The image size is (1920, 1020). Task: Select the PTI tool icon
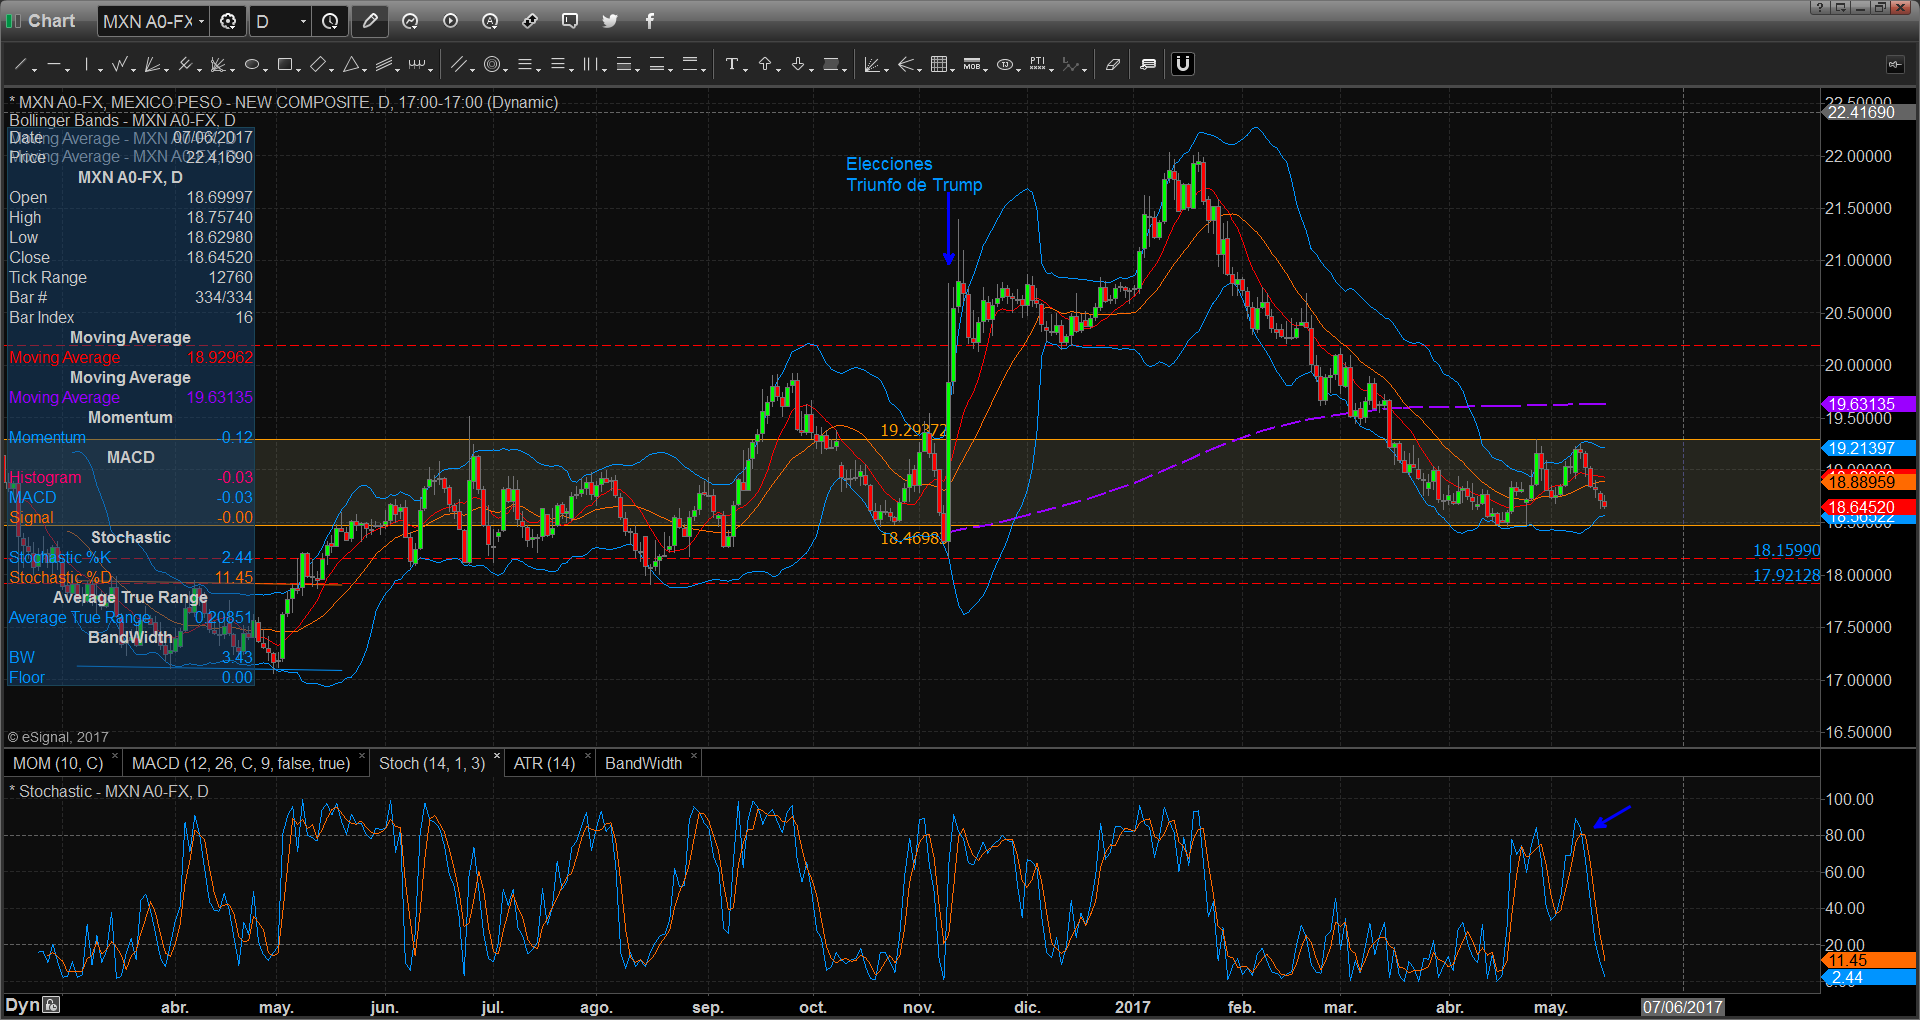coord(1038,65)
